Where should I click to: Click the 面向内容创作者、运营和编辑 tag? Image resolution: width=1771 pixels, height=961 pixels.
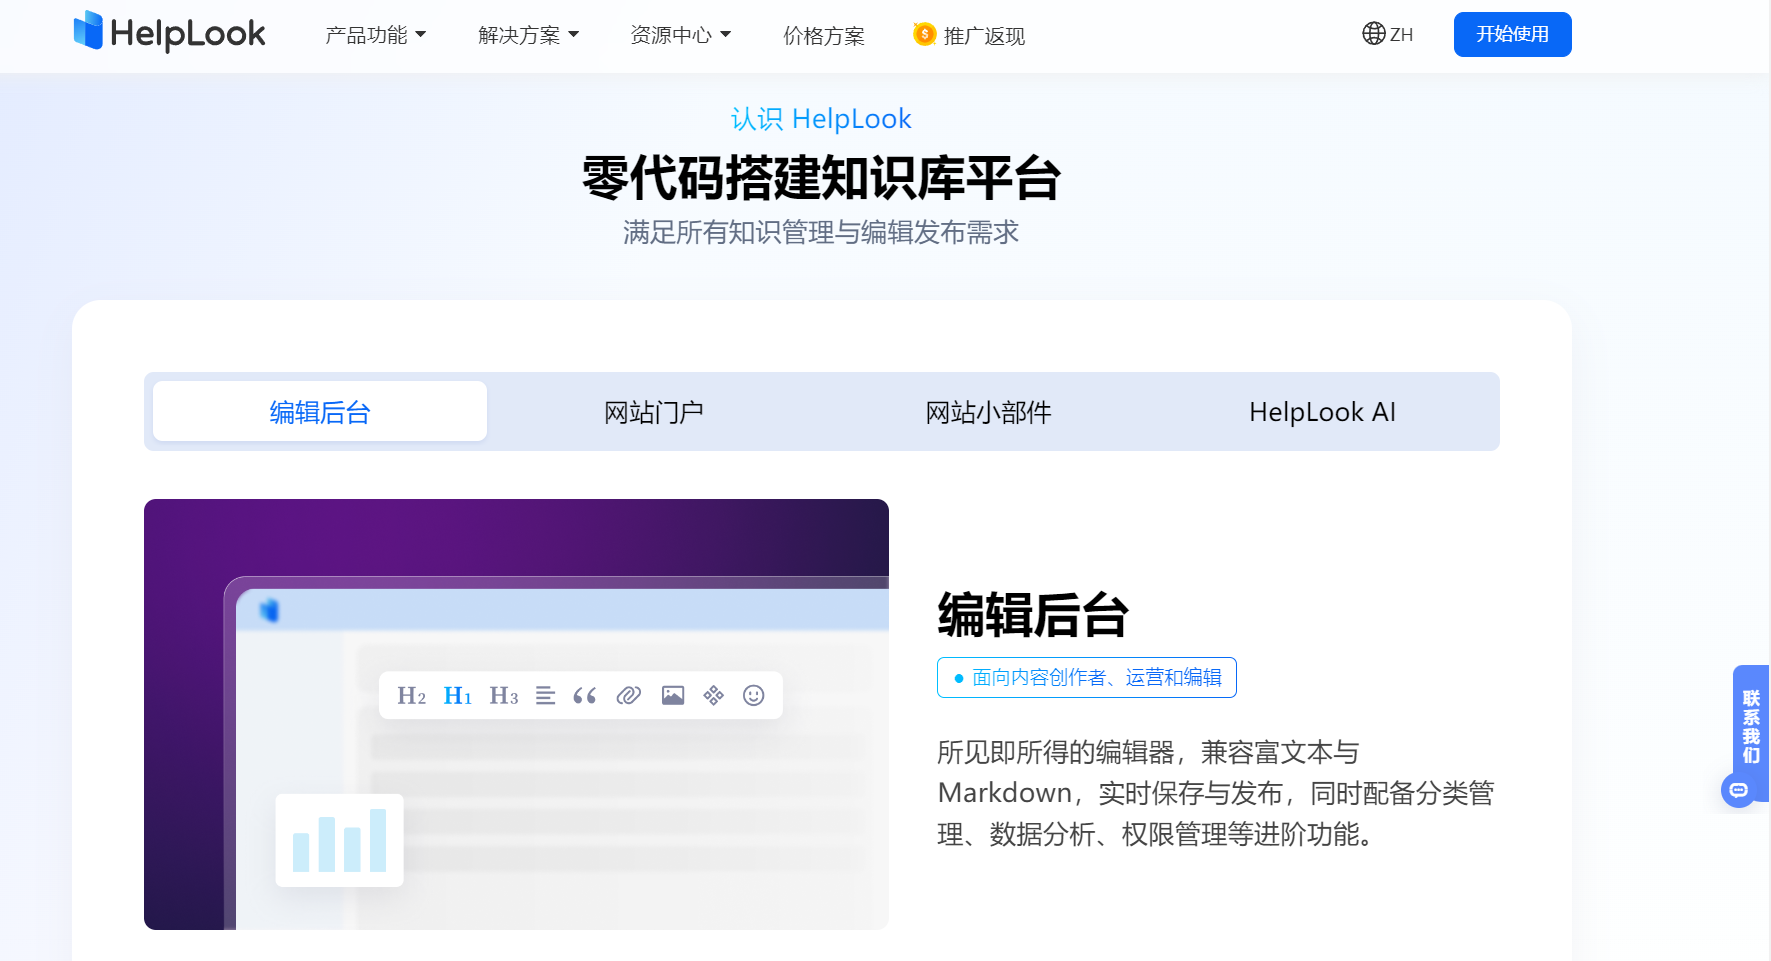pyautogui.click(x=1087, y=677)
